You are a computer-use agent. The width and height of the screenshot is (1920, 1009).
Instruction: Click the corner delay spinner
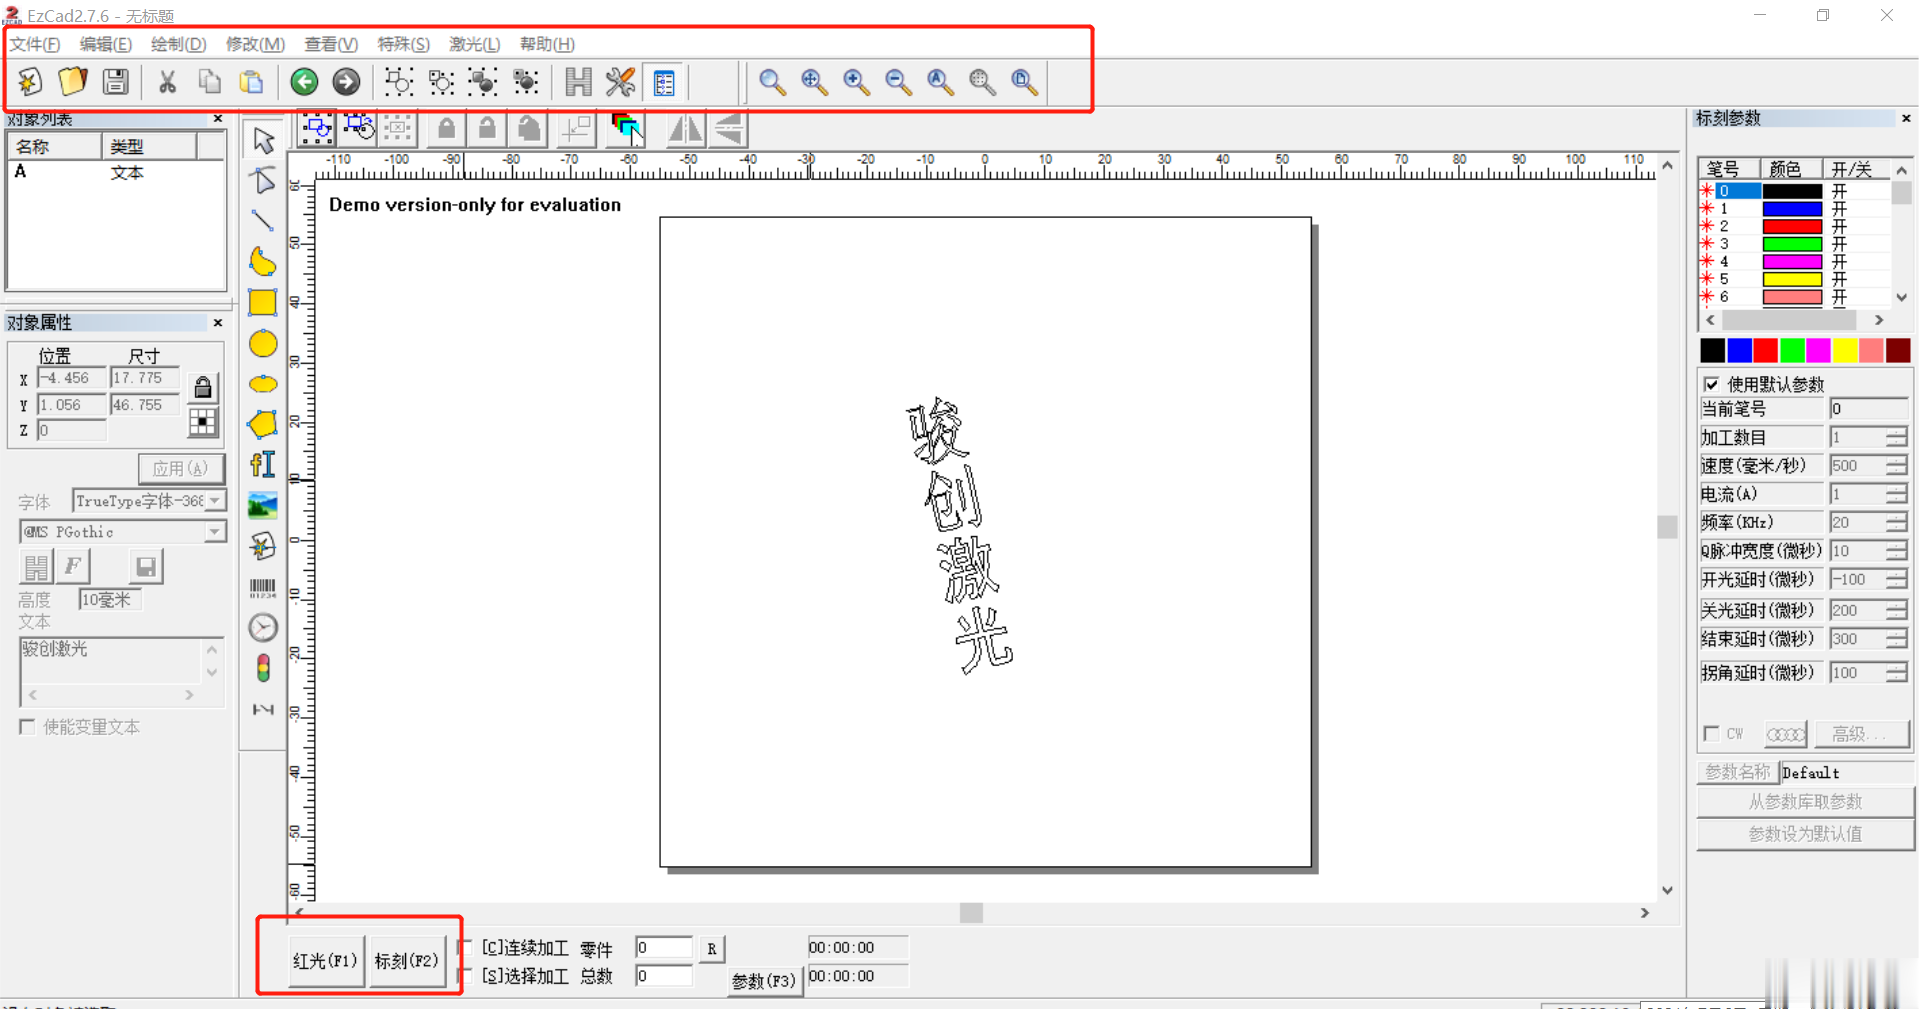[1896, 673]
